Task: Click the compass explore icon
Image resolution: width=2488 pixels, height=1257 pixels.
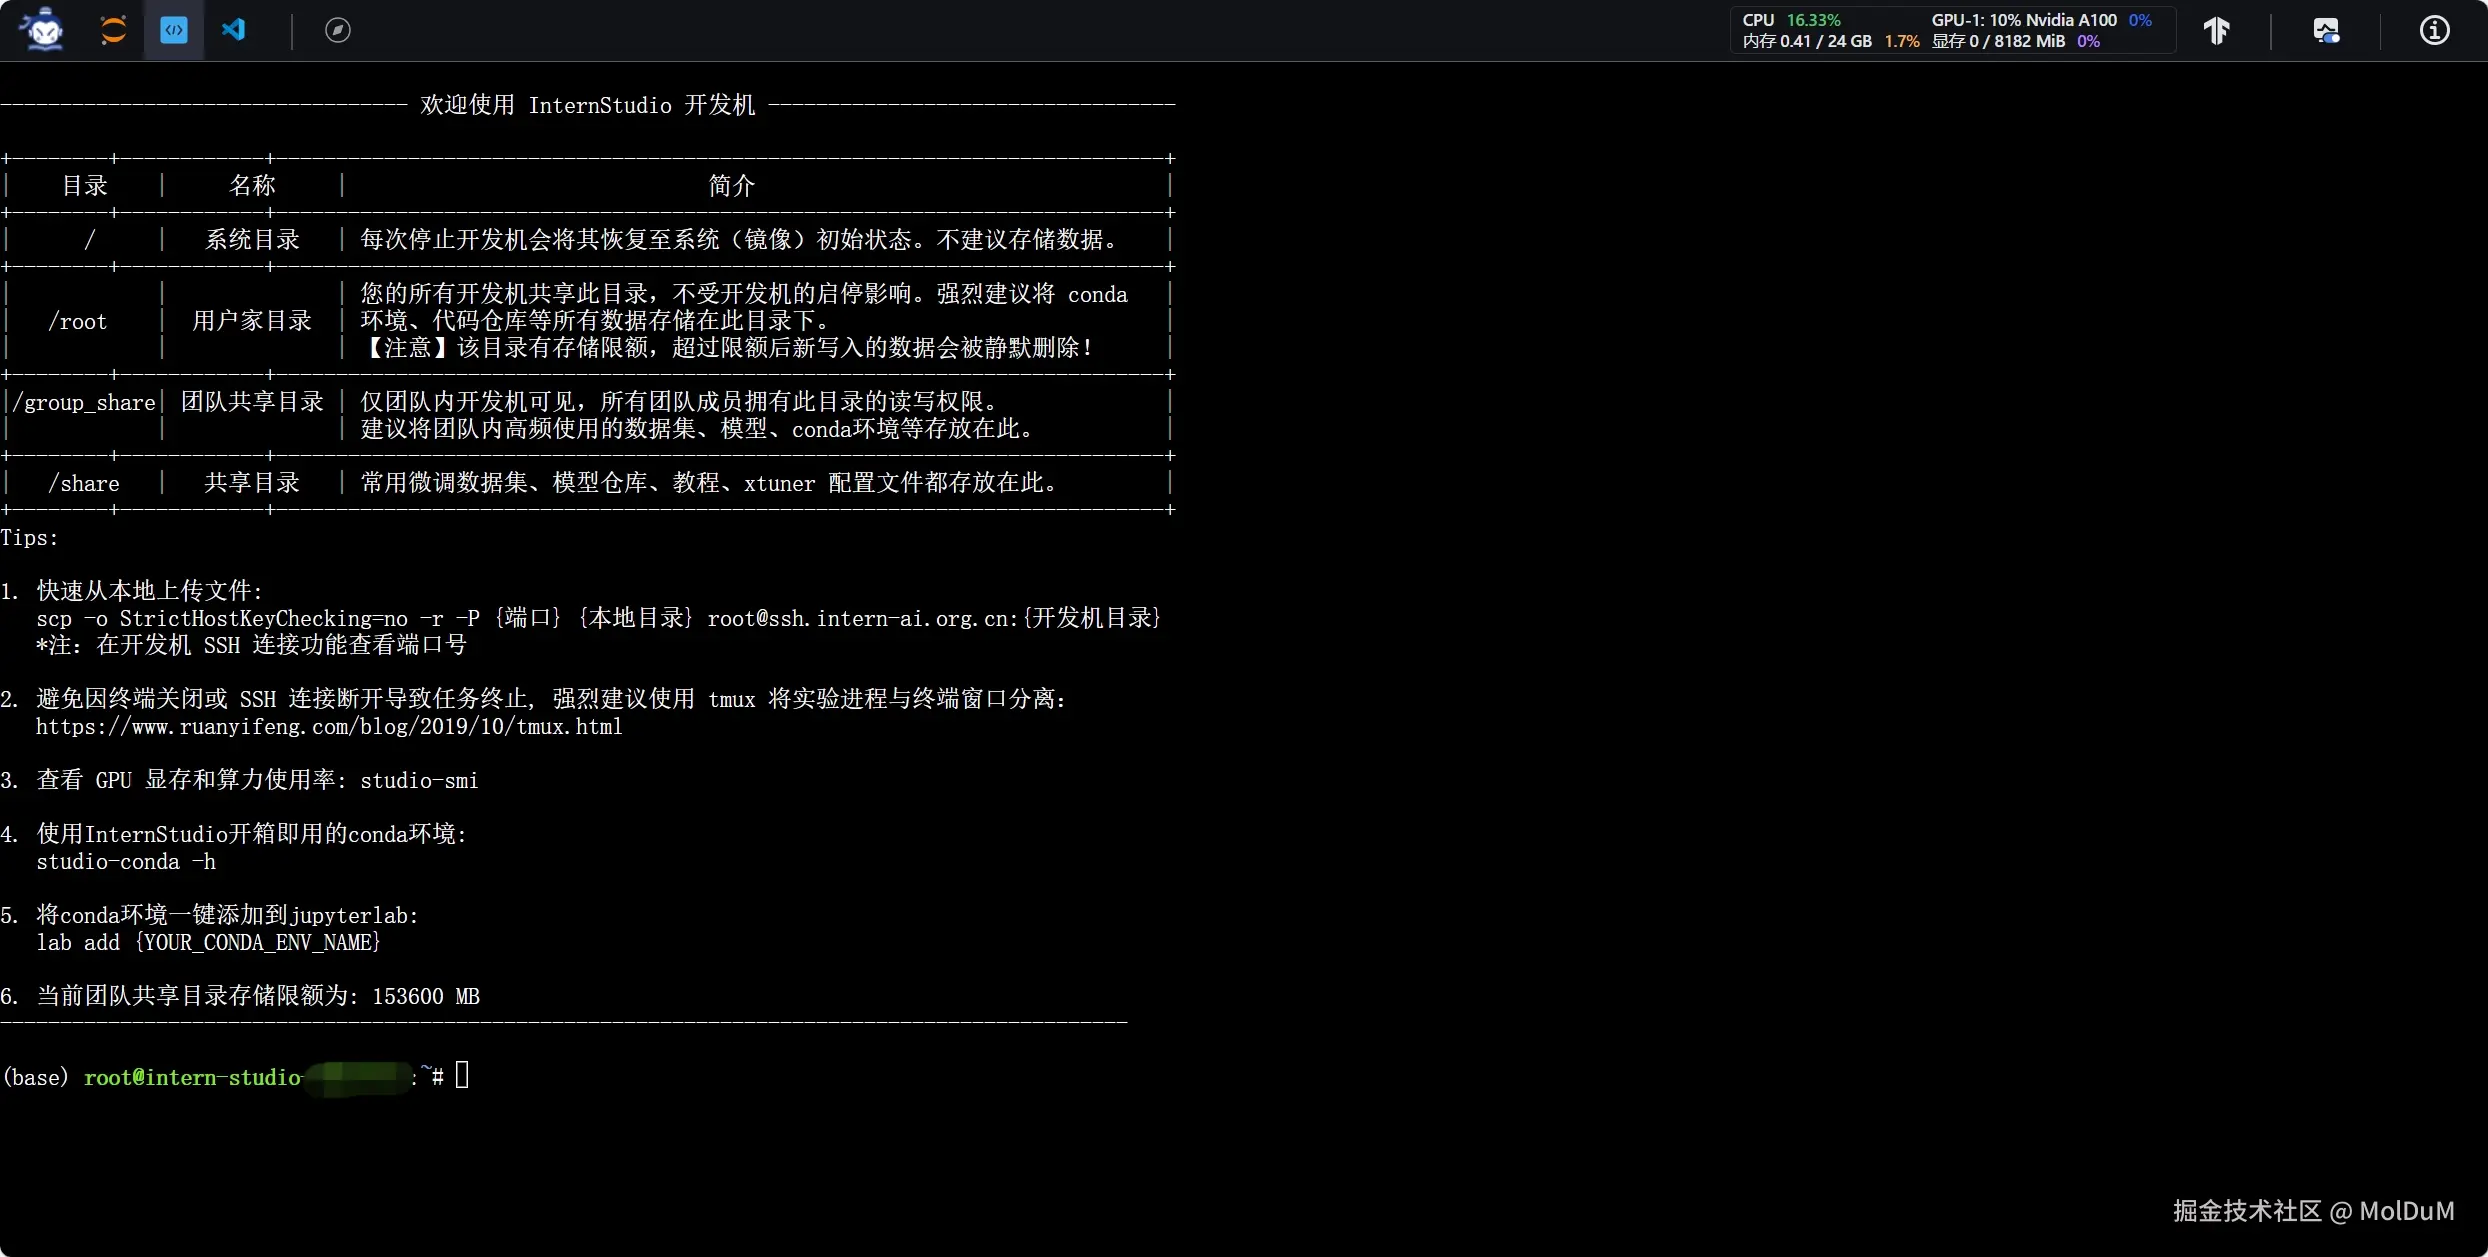Action: [x=338, y=30]
